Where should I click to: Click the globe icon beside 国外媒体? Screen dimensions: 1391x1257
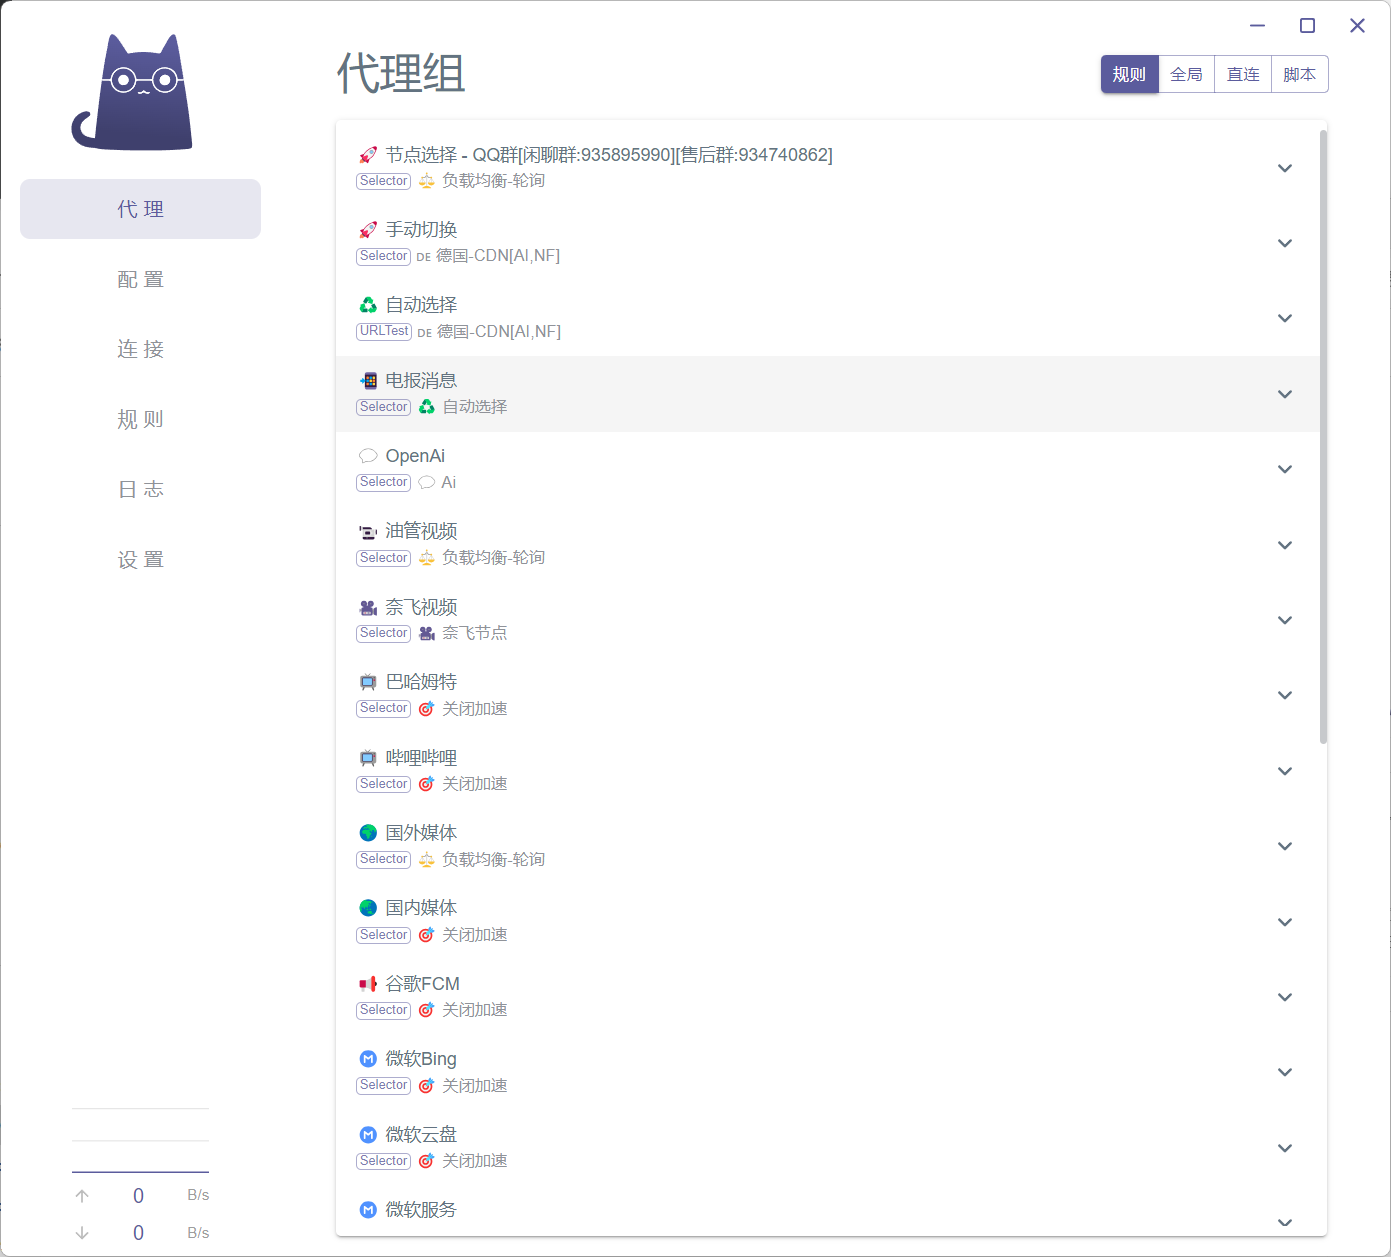tap(368, 833)
